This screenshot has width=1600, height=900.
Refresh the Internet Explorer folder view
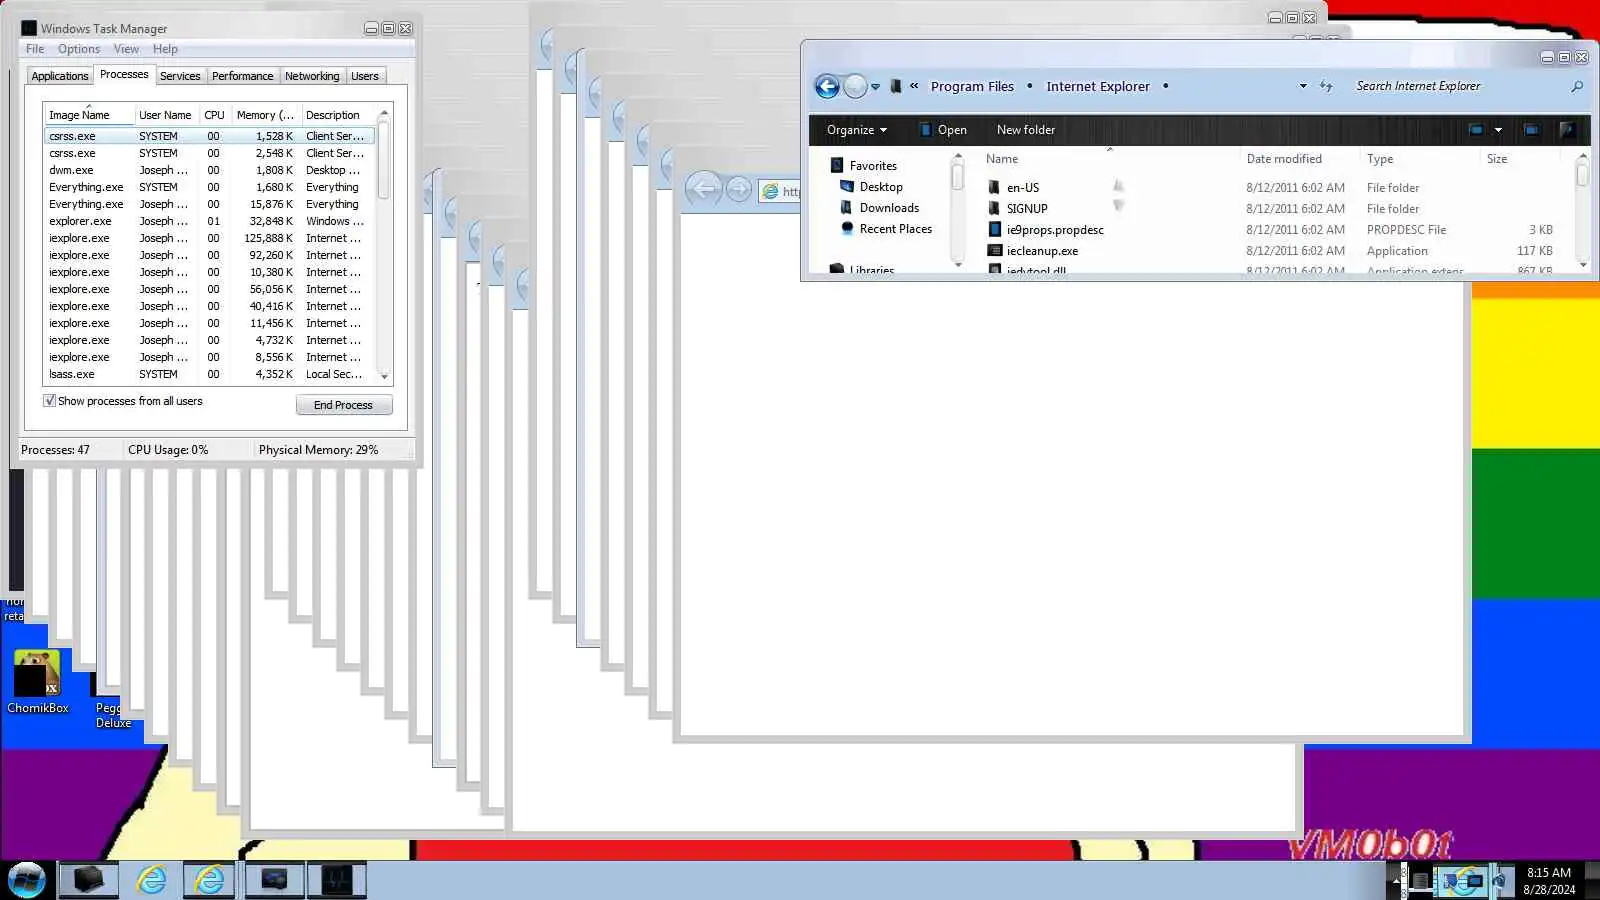click(1326, 86)
